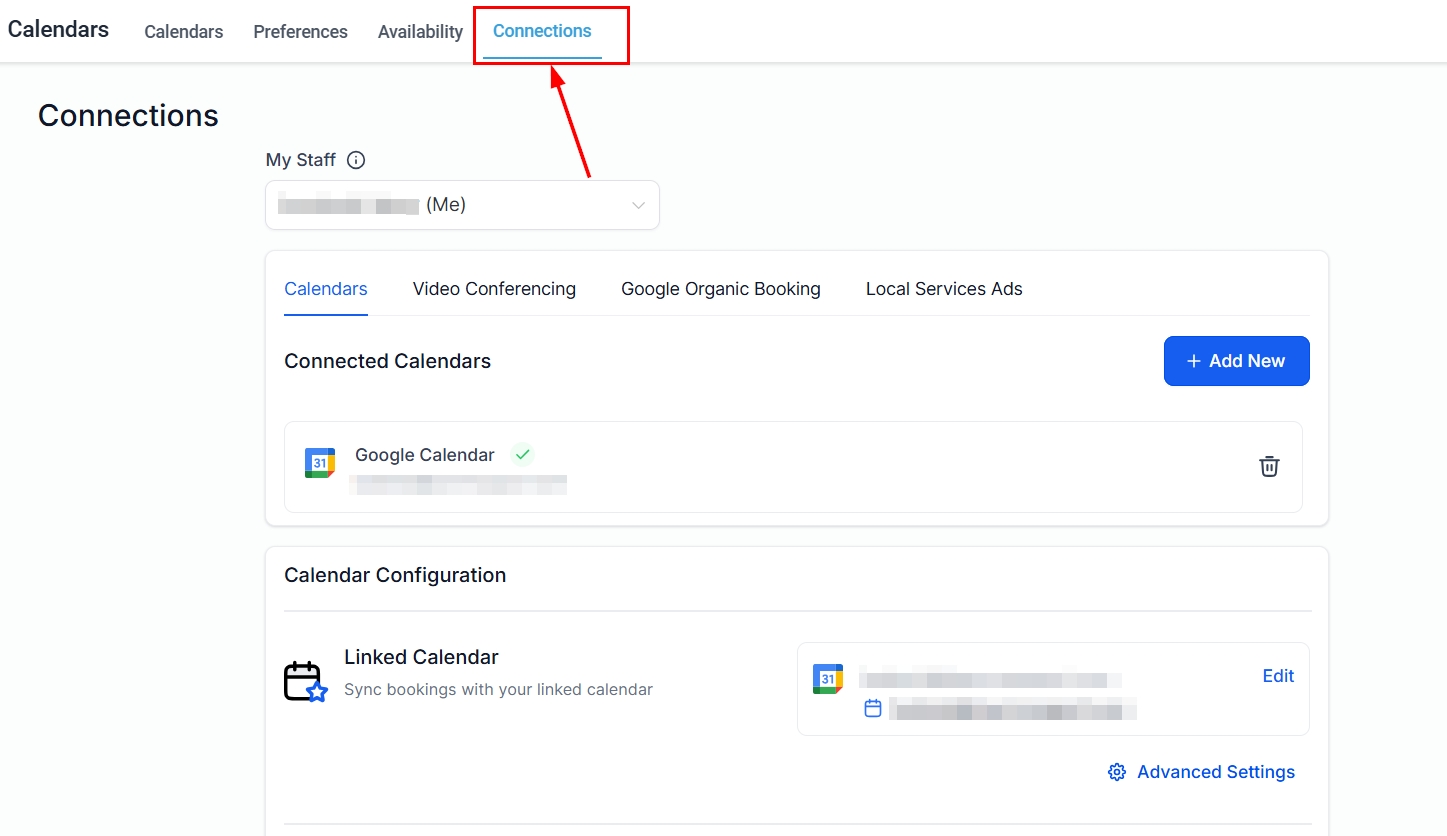The width and height of the screenshot is (1447, 836).
Task: Switch to the Video Conferencing tab
Action: 494,289
